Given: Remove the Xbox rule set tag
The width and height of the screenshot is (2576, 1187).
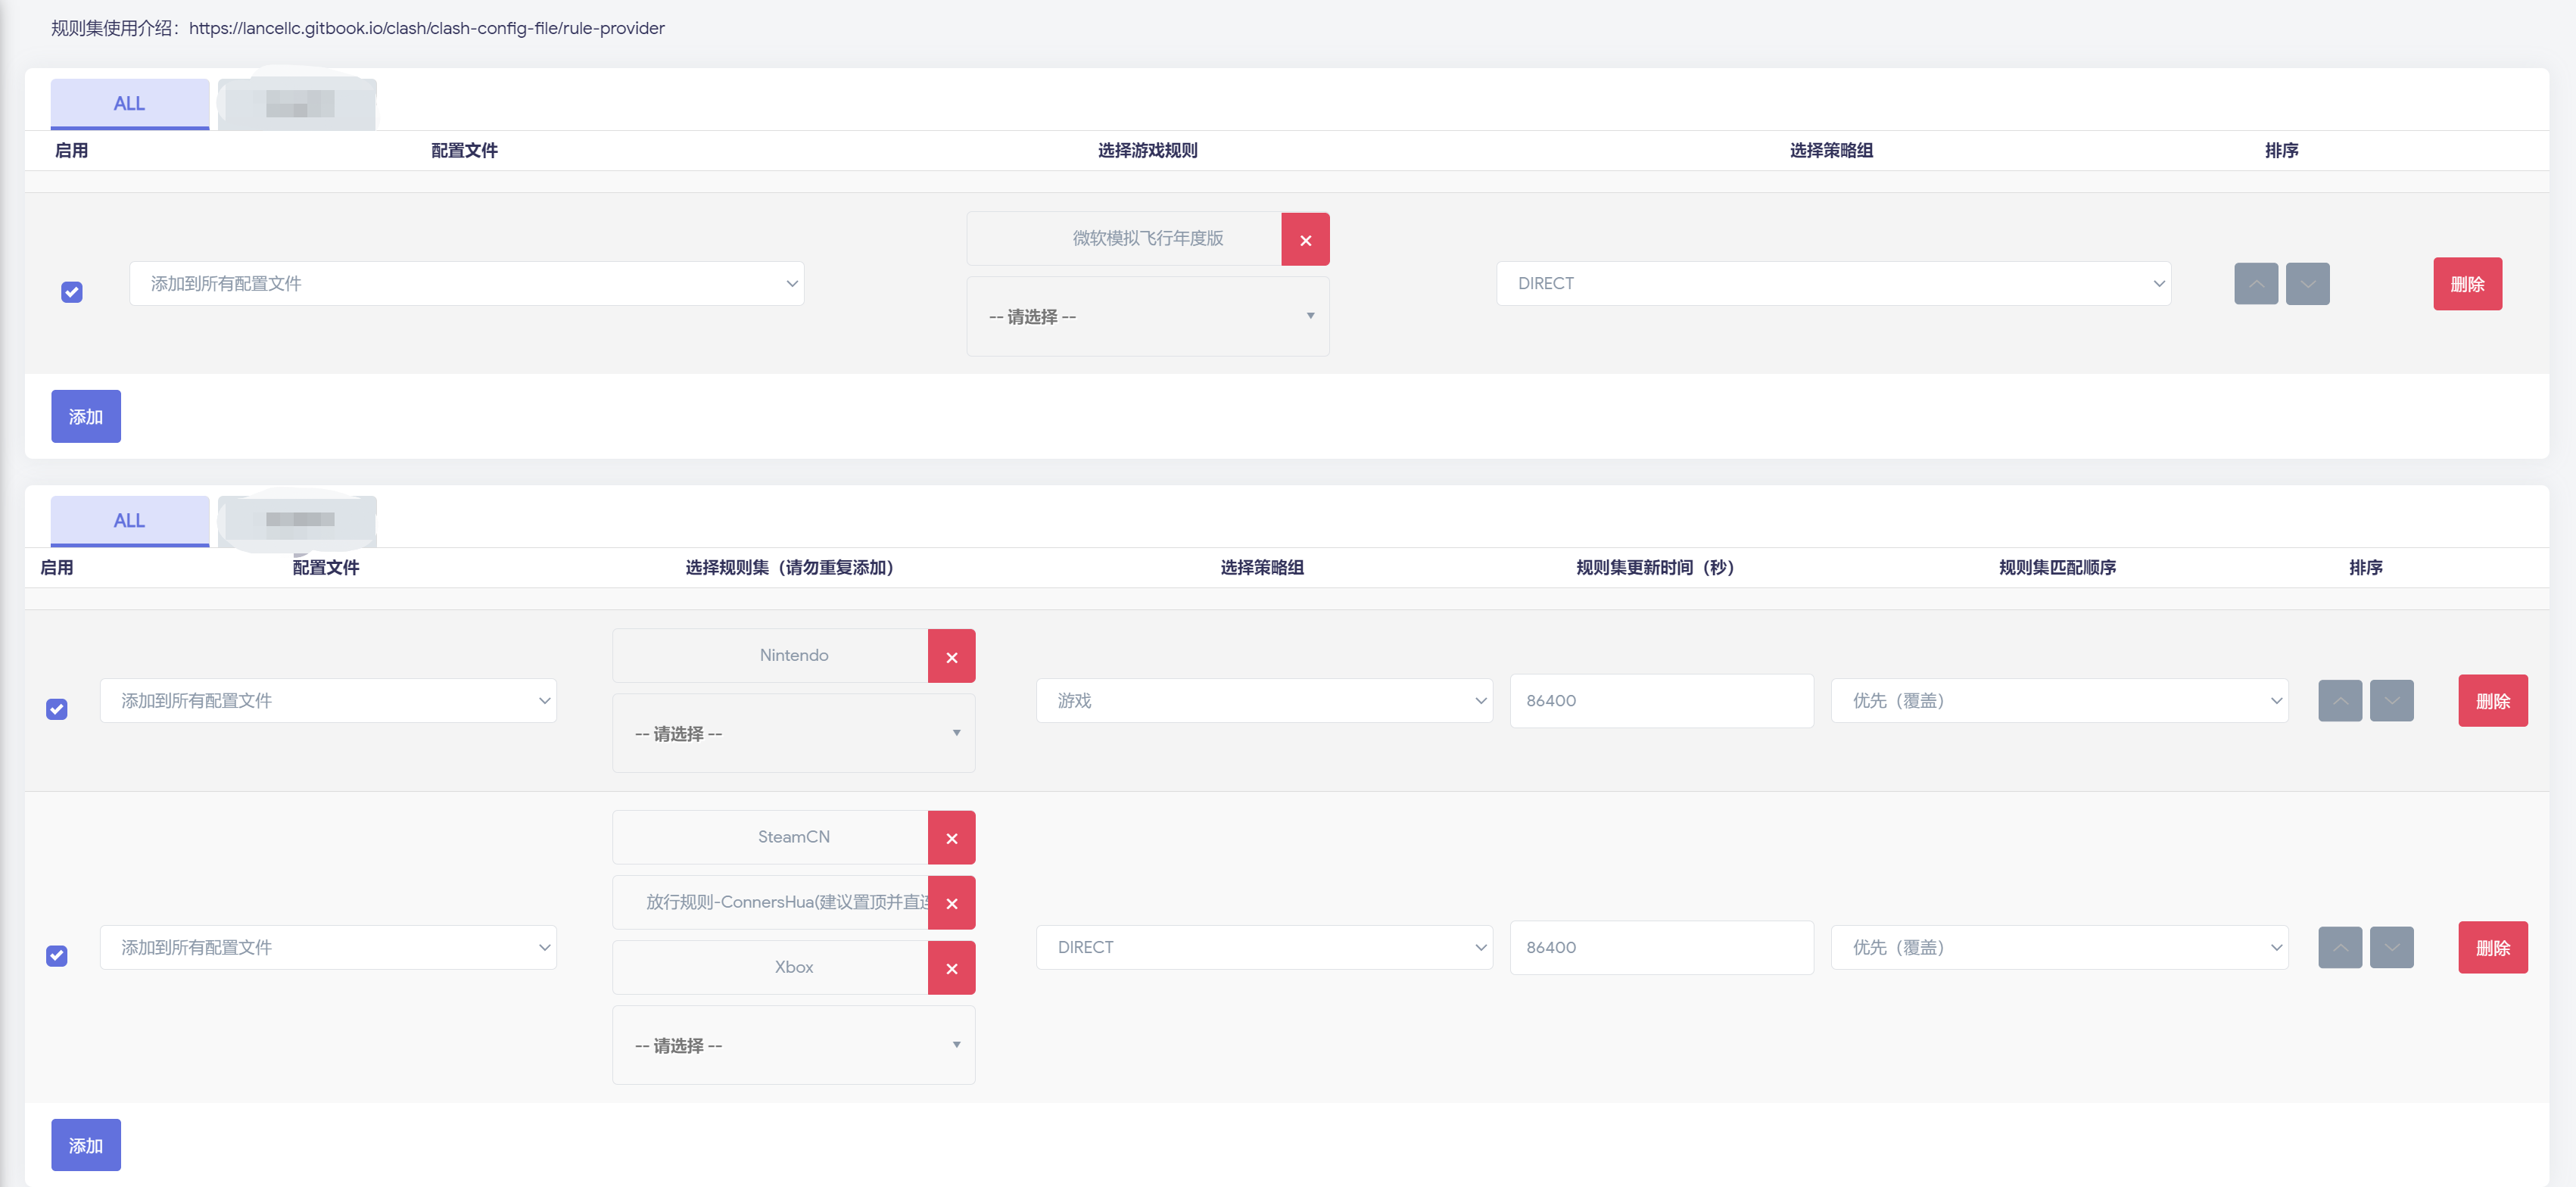Looking at the screenshot, I should [x=951, y=968].
